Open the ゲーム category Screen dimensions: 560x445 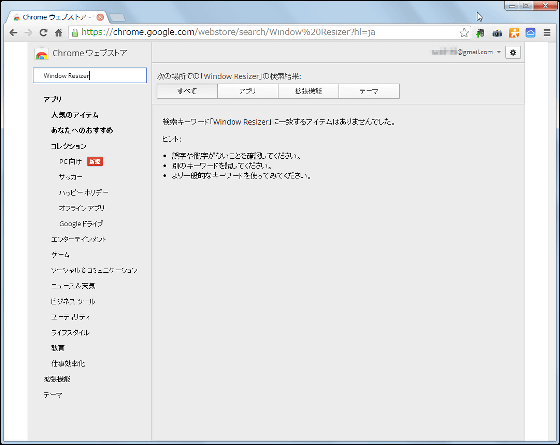pyautogui.click(x=60, y=255)
